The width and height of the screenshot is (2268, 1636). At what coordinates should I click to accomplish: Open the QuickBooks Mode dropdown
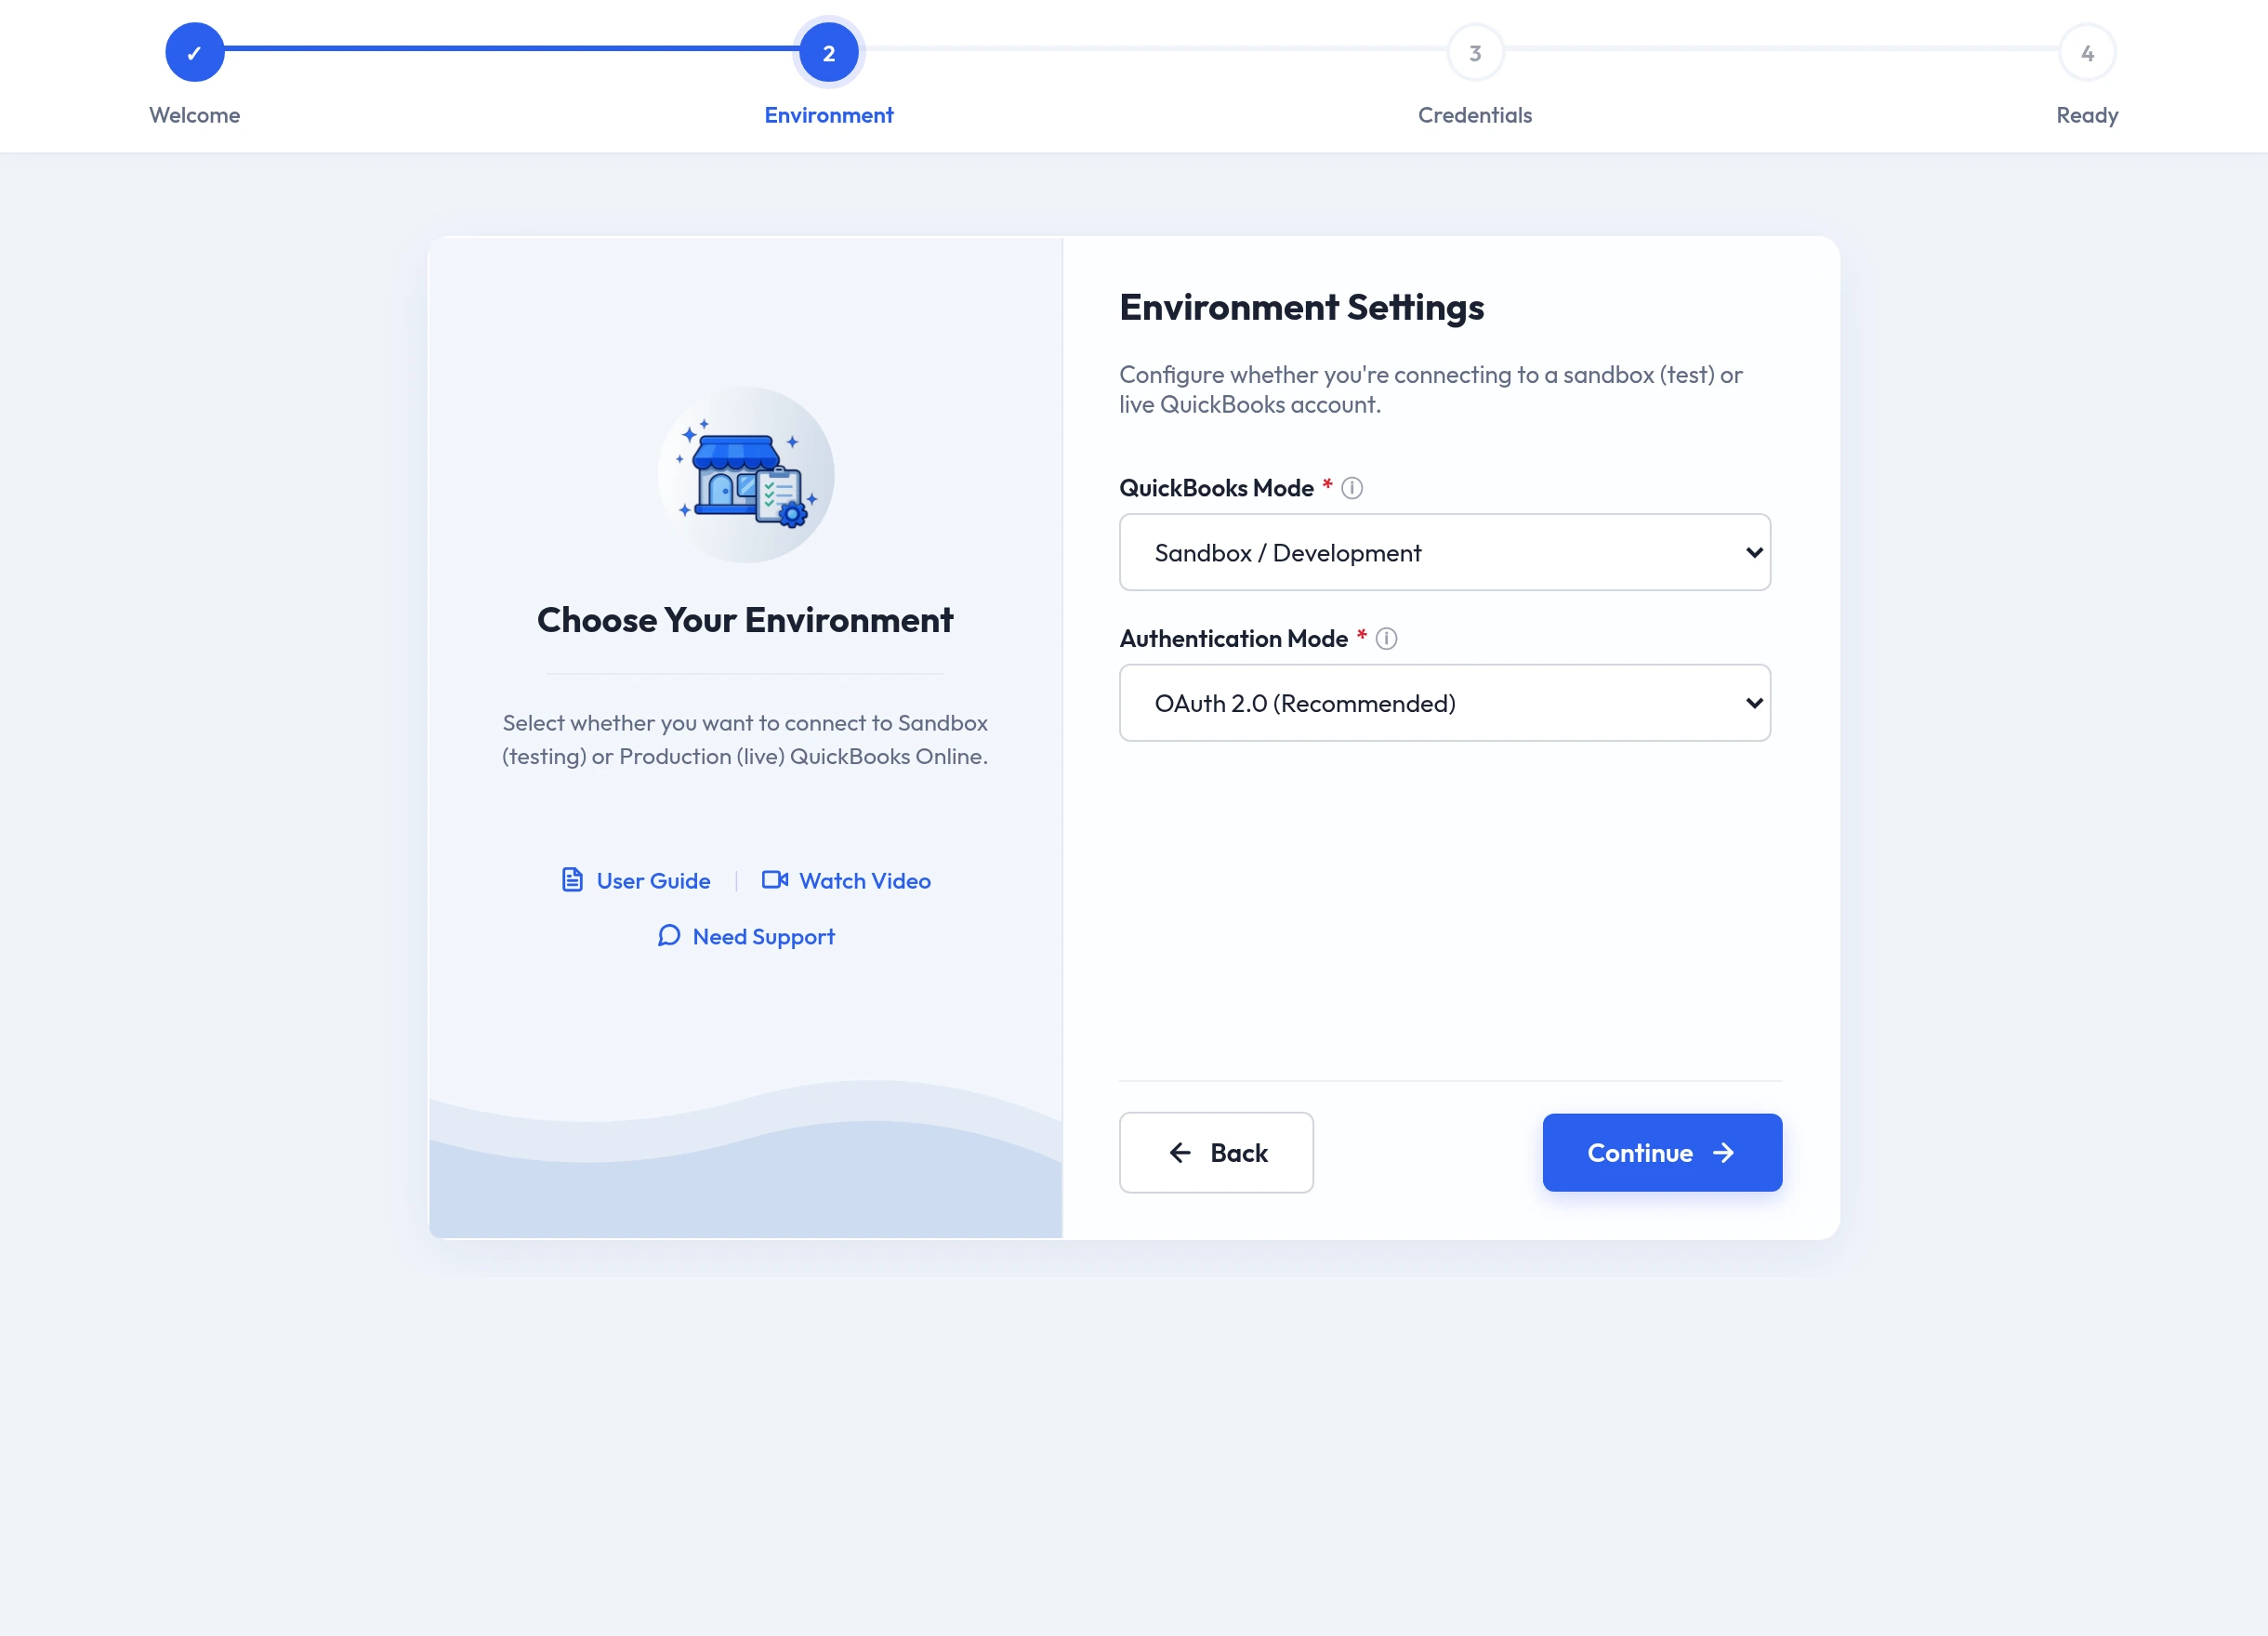pyautogui.click(x=1445, y=552)
